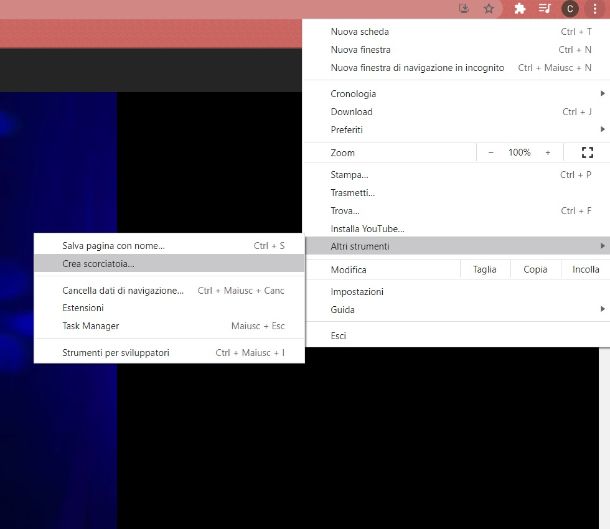Select Crea scorciatoia...
Viewport: 610px width, 529px height.
tap(169, 263)
